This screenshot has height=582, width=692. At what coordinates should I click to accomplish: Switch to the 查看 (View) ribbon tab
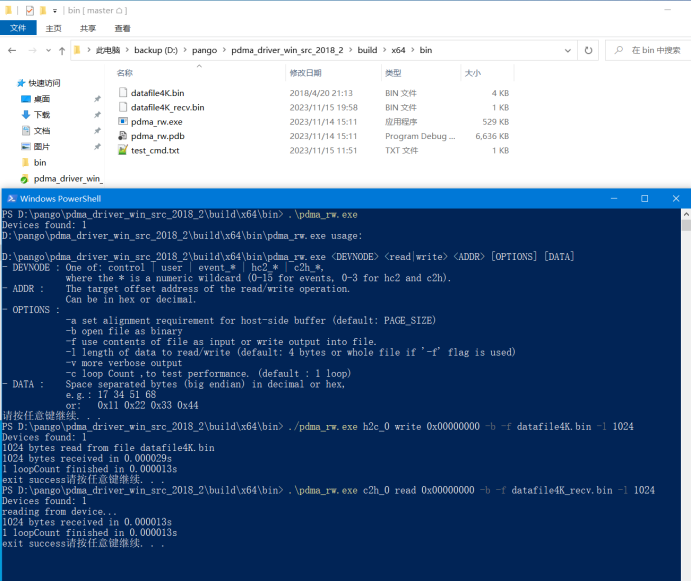122,29
